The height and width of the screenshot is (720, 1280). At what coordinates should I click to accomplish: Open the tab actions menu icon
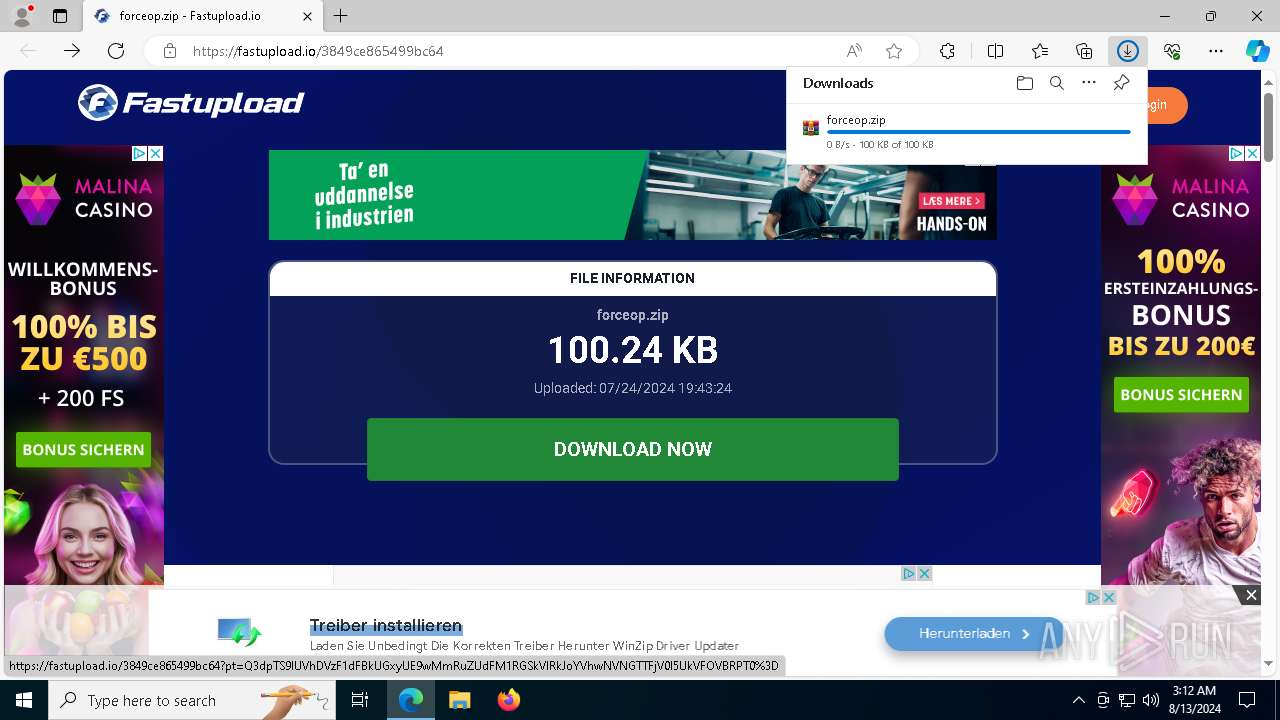60,16
